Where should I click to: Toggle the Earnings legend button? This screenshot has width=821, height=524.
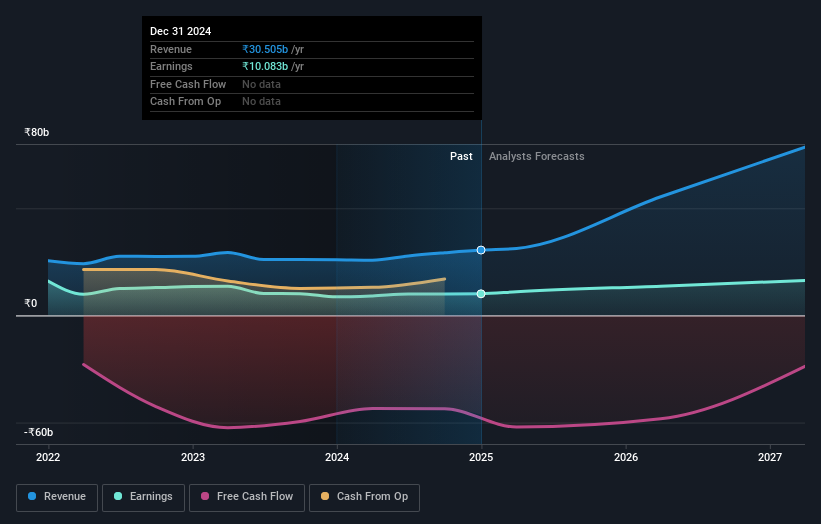coord(143,497)
